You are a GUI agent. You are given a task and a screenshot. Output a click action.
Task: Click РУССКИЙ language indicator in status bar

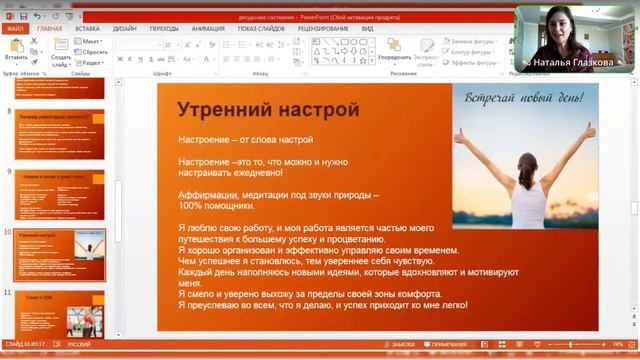tap(79, 344)
